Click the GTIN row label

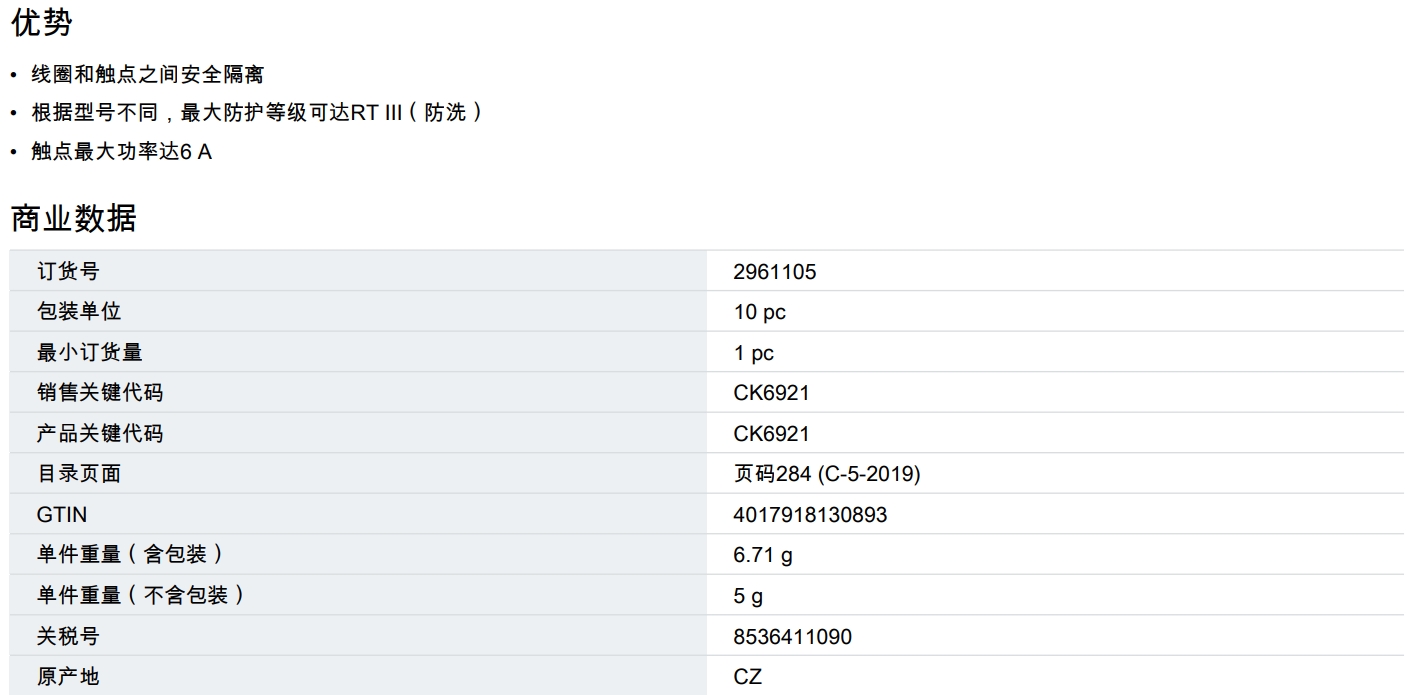[x=62, y=515]
